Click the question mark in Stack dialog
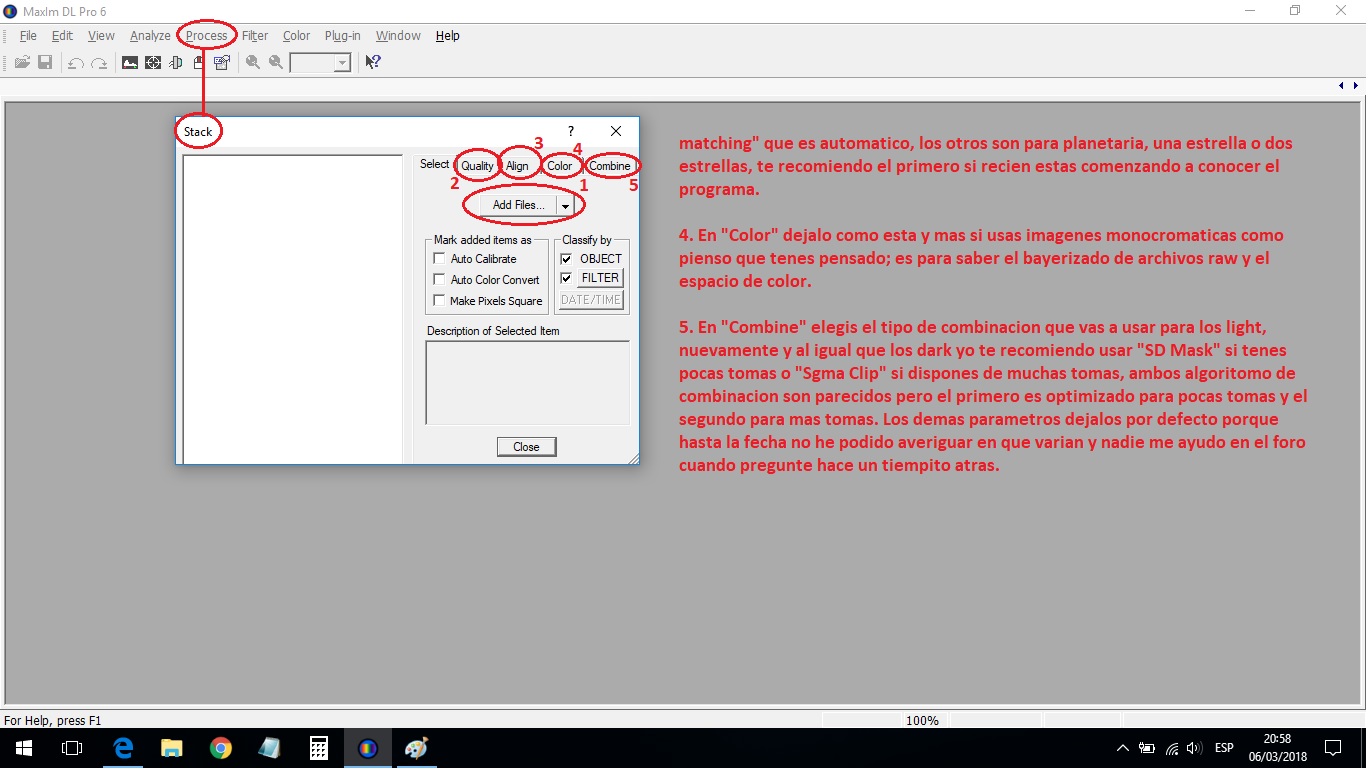This screenshot has width=1369, height=770. click(571, 131)
